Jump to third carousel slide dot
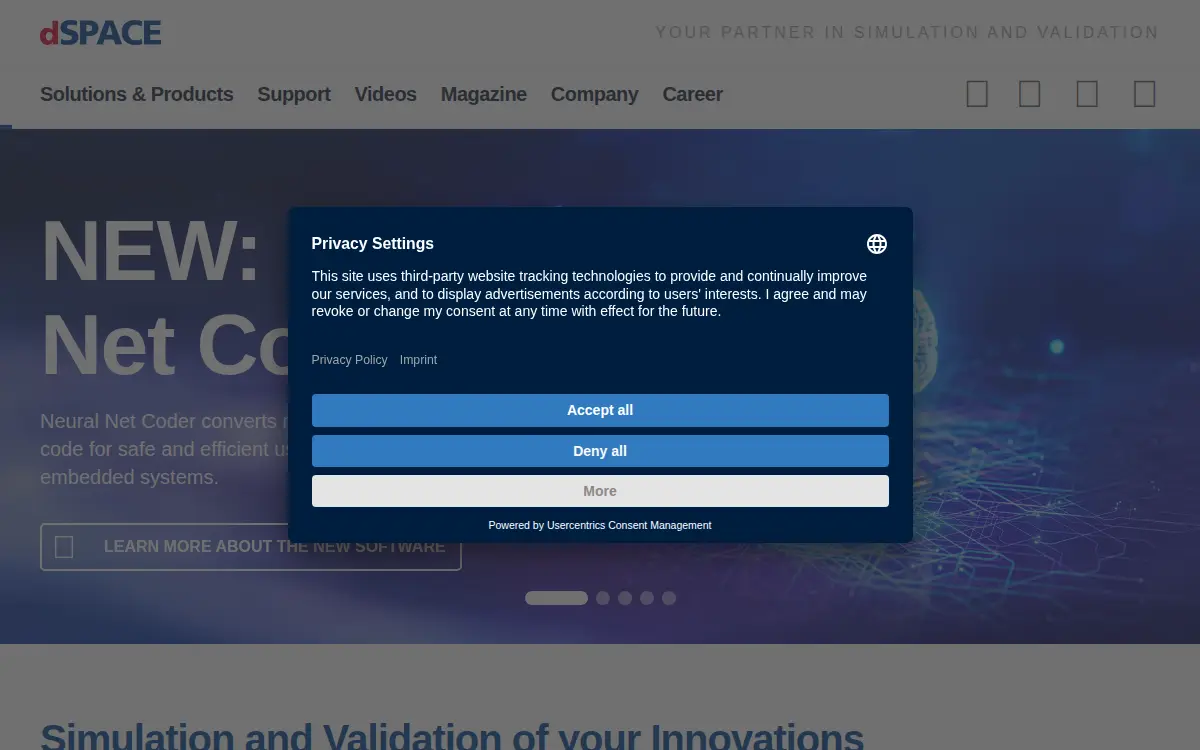The width and height of the screenshot is (1200, 750). (625, 598)
